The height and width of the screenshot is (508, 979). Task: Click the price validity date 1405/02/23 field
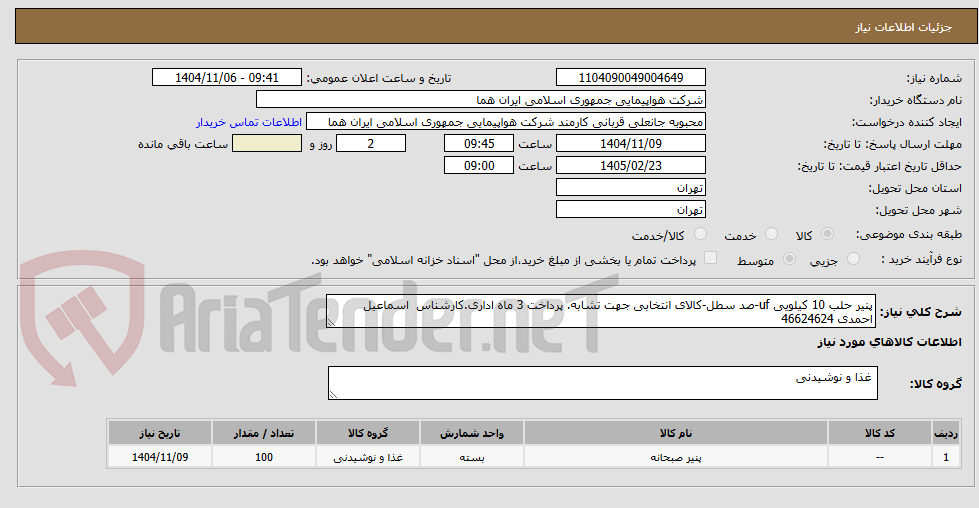631,165
